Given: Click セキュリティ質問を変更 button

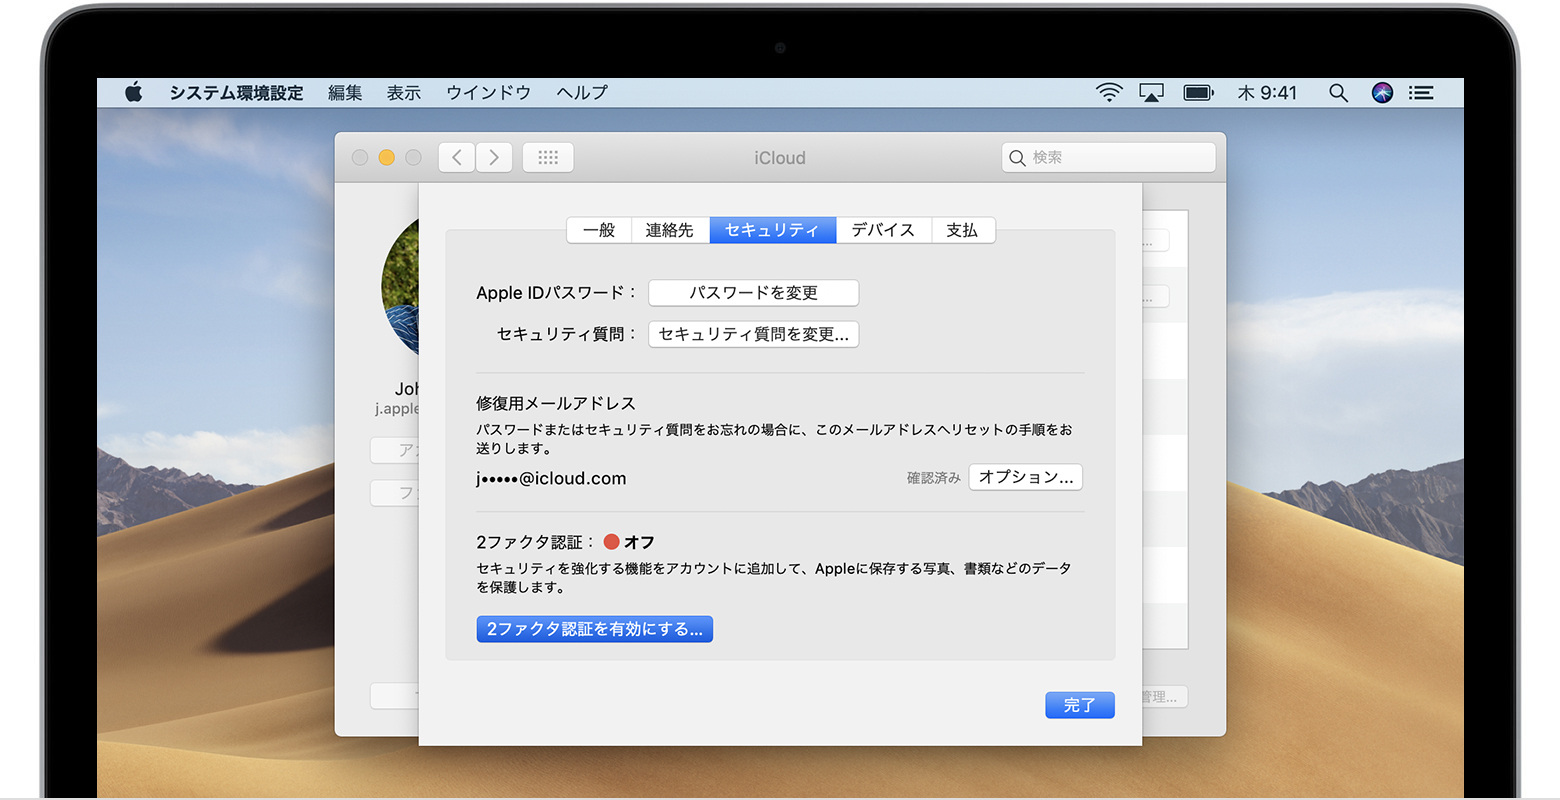Looking at the screenshot, I should tap(753, 334).
